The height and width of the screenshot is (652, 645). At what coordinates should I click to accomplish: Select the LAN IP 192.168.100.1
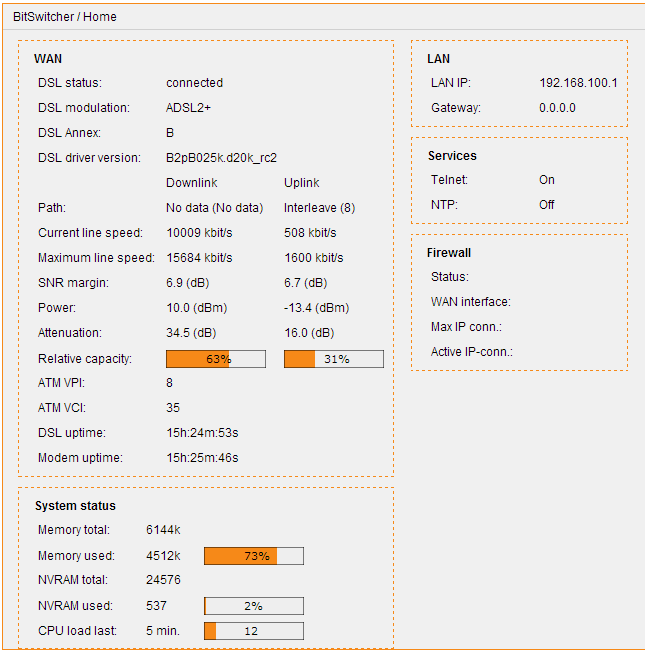(x=578, y=83)
